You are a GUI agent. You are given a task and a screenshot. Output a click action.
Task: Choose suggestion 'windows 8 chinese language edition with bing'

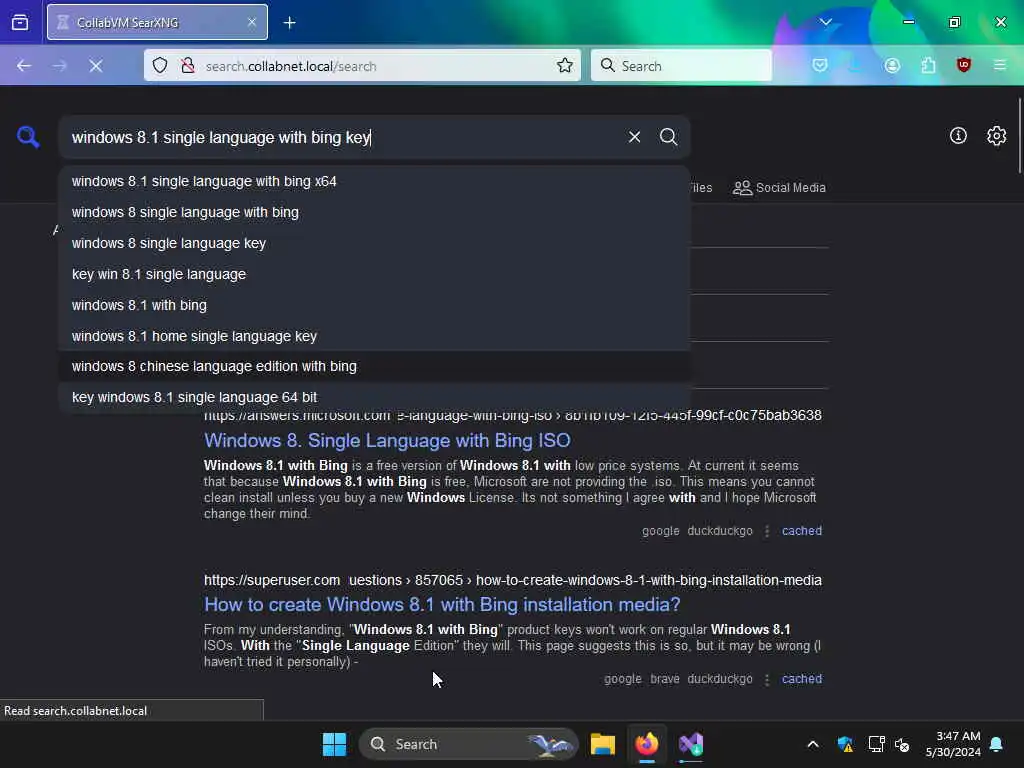tap(374, 366)
